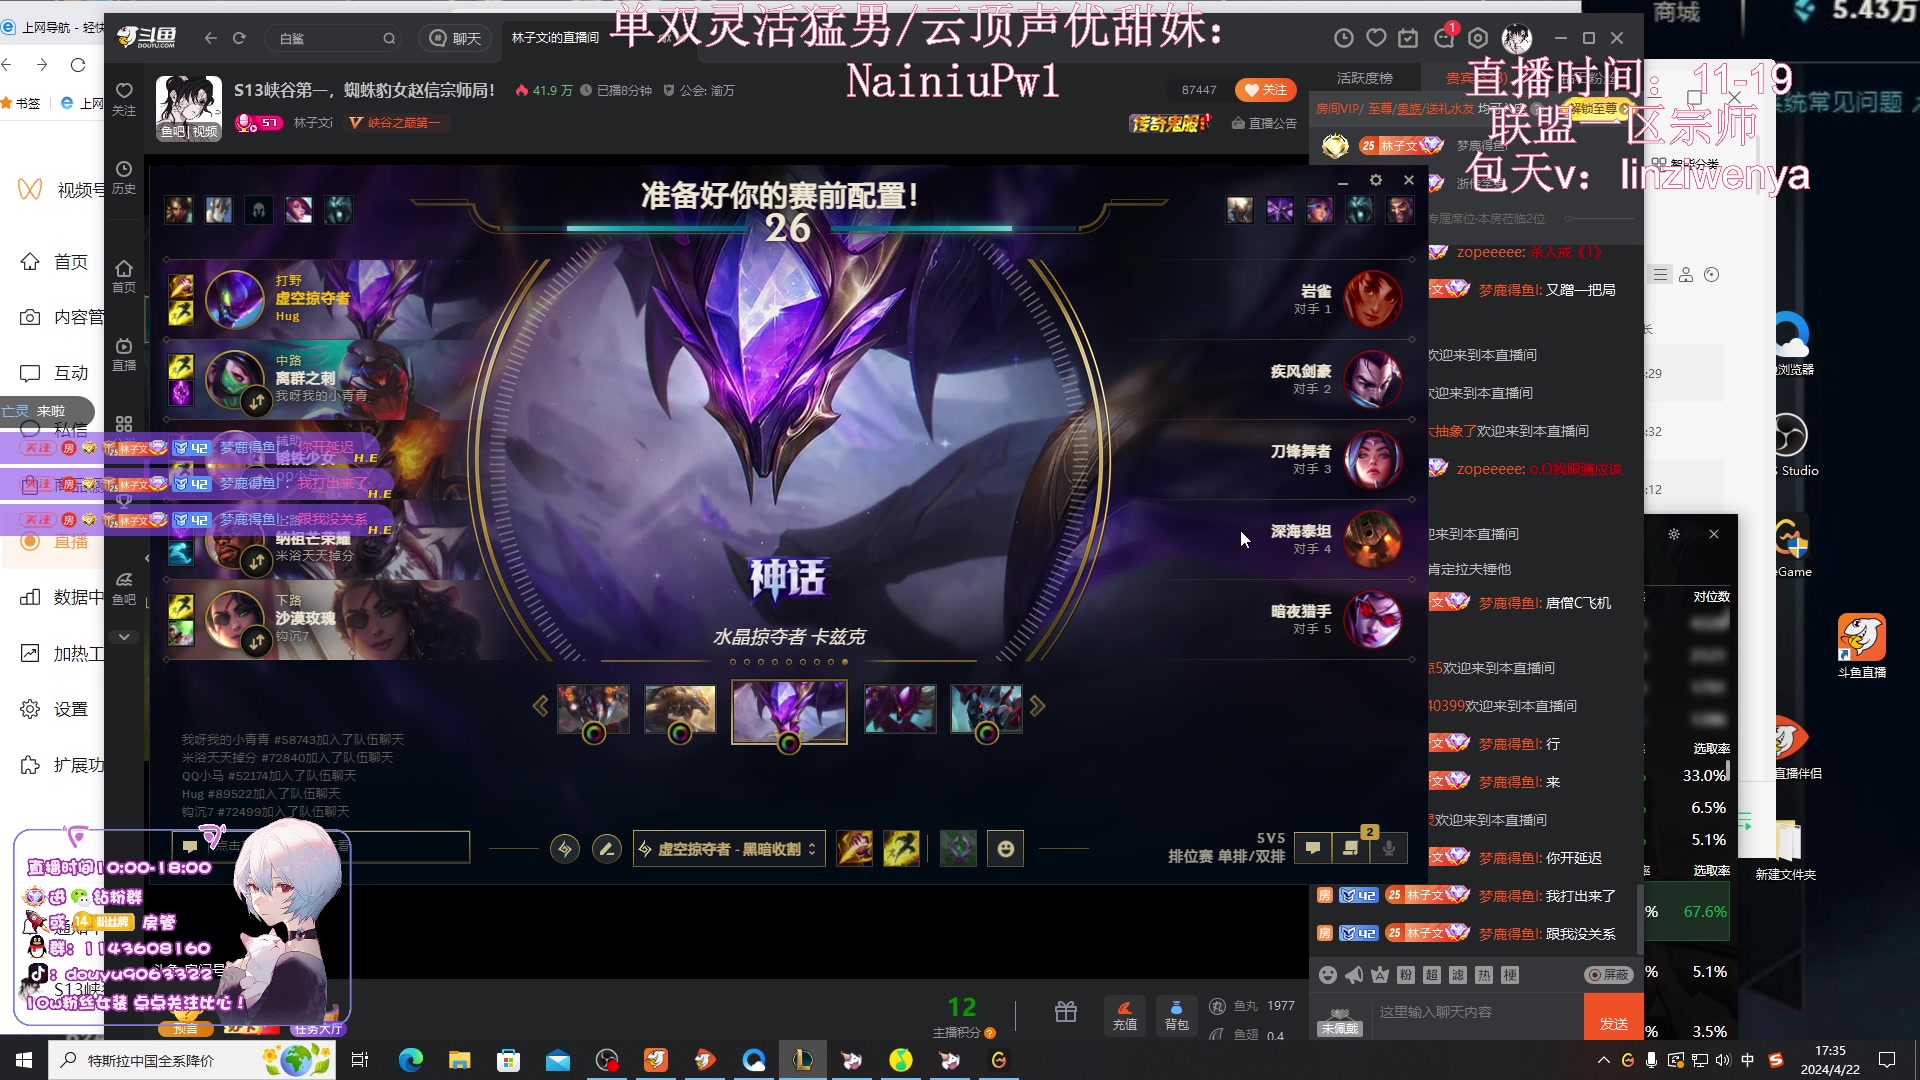Image resolution: width=1920 pixels, height=1080 pixels.
Task: Refresh the Douyu page
Action: point(239,38)
